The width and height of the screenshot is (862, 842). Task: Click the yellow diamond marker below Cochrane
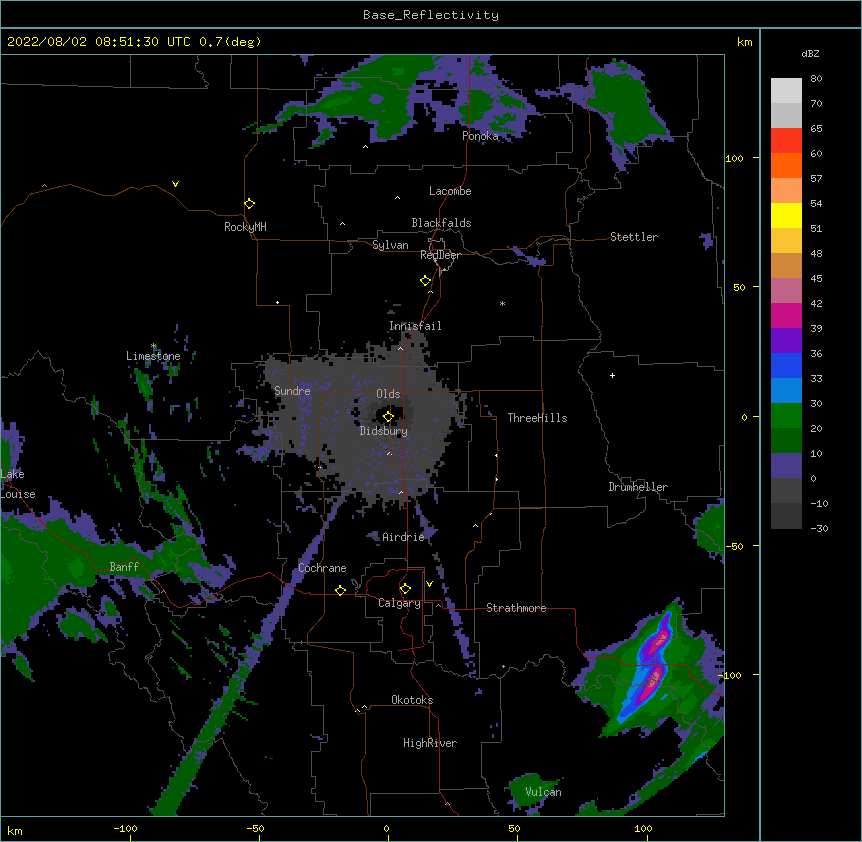[340, 590]
